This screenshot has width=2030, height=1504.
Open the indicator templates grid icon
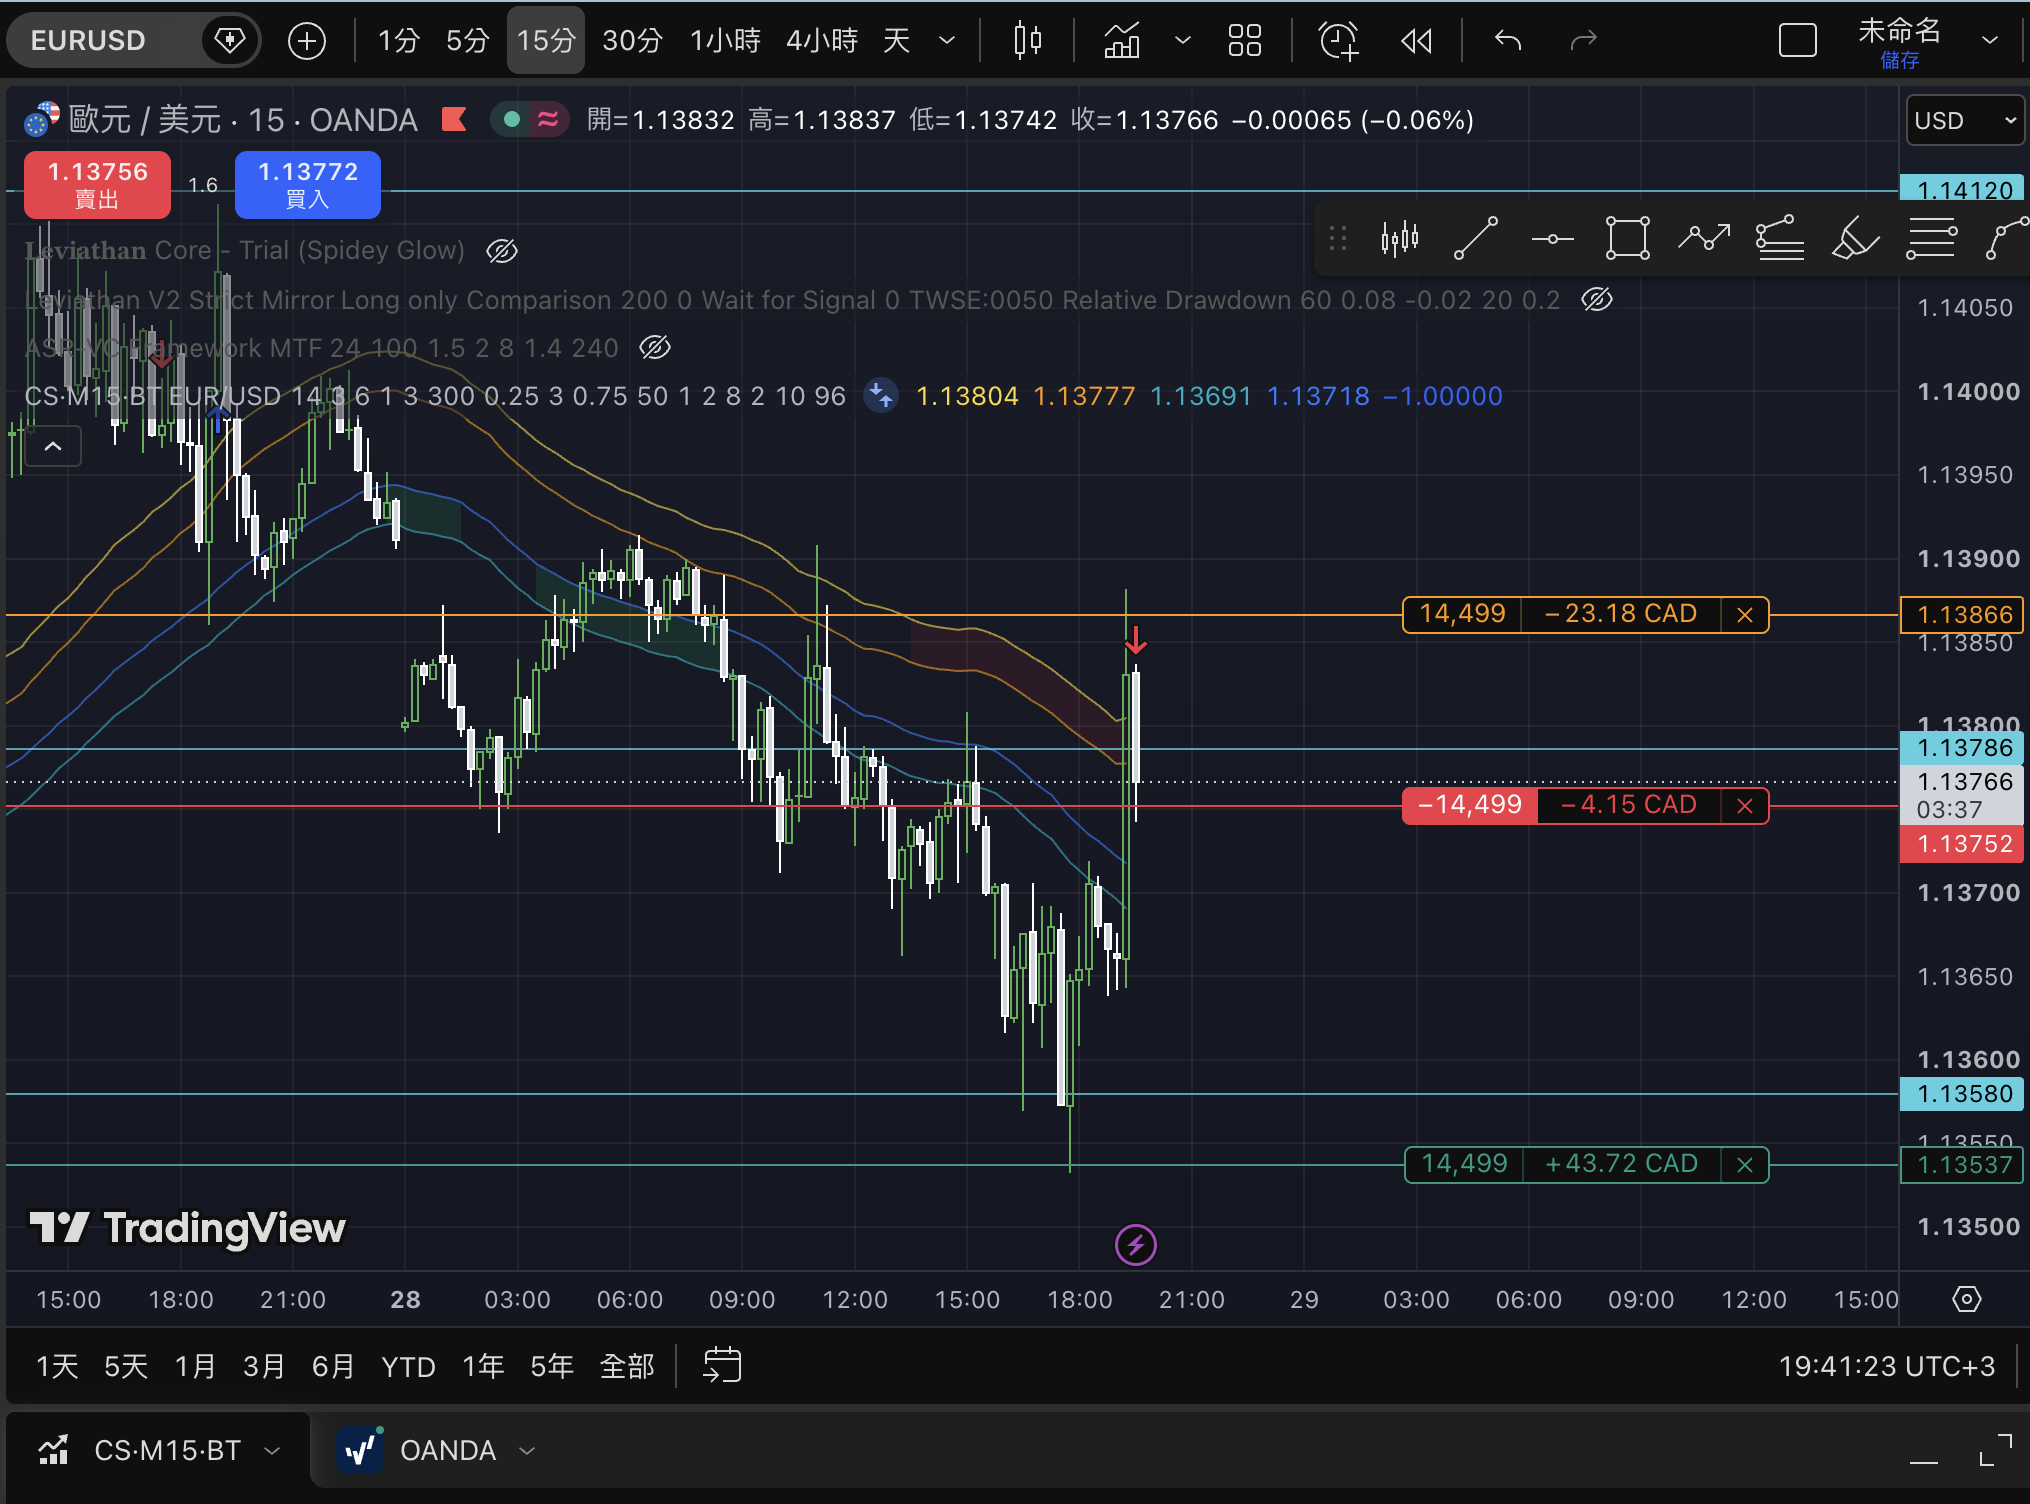click(1245, 41)
